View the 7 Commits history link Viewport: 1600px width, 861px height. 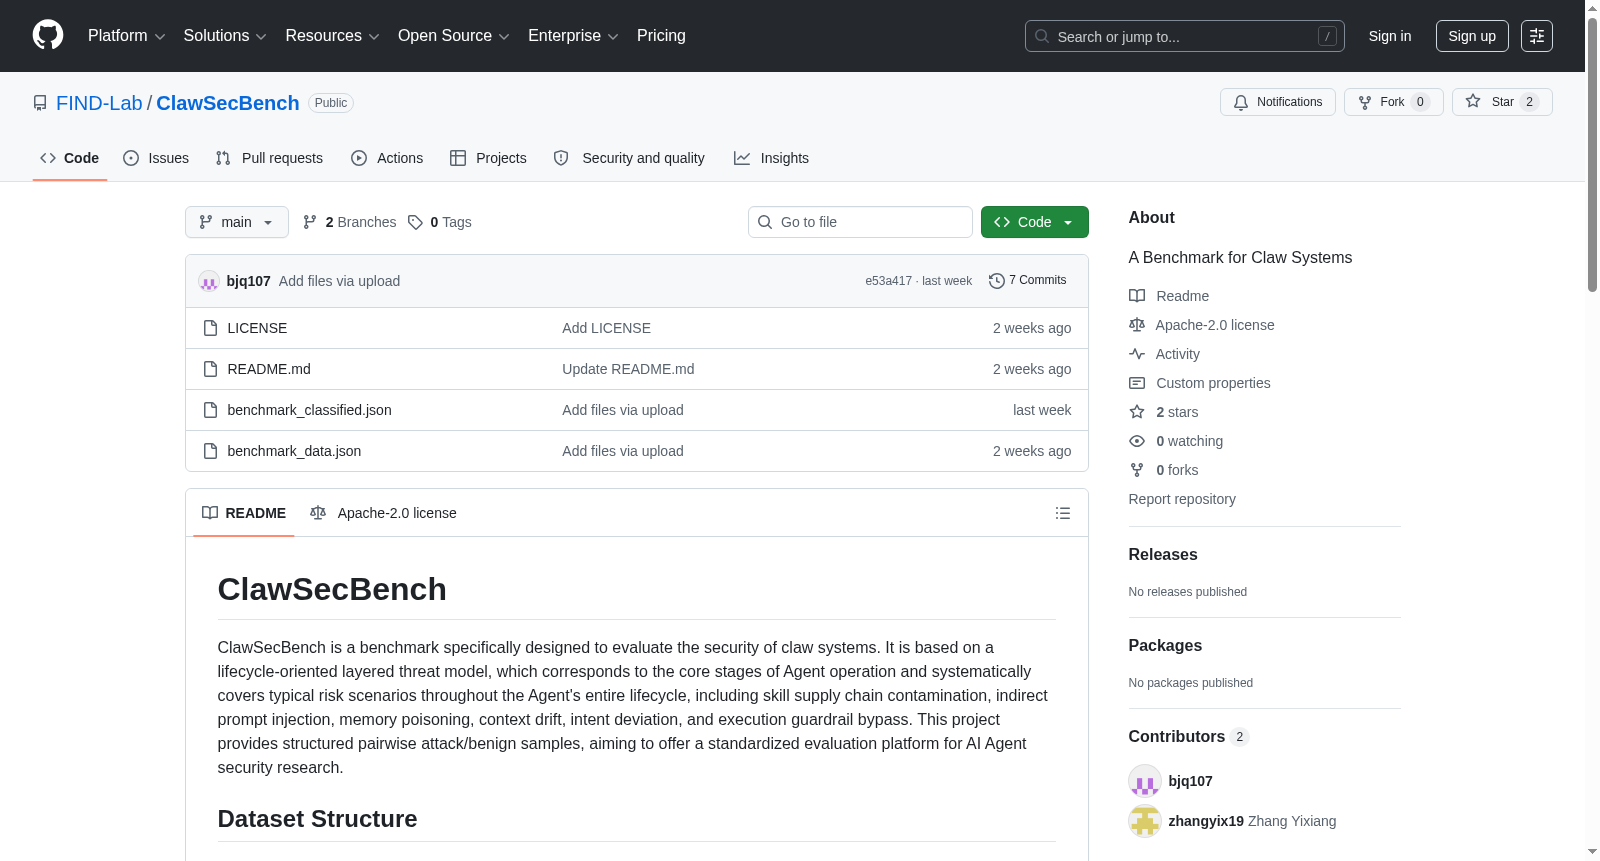1028,281
